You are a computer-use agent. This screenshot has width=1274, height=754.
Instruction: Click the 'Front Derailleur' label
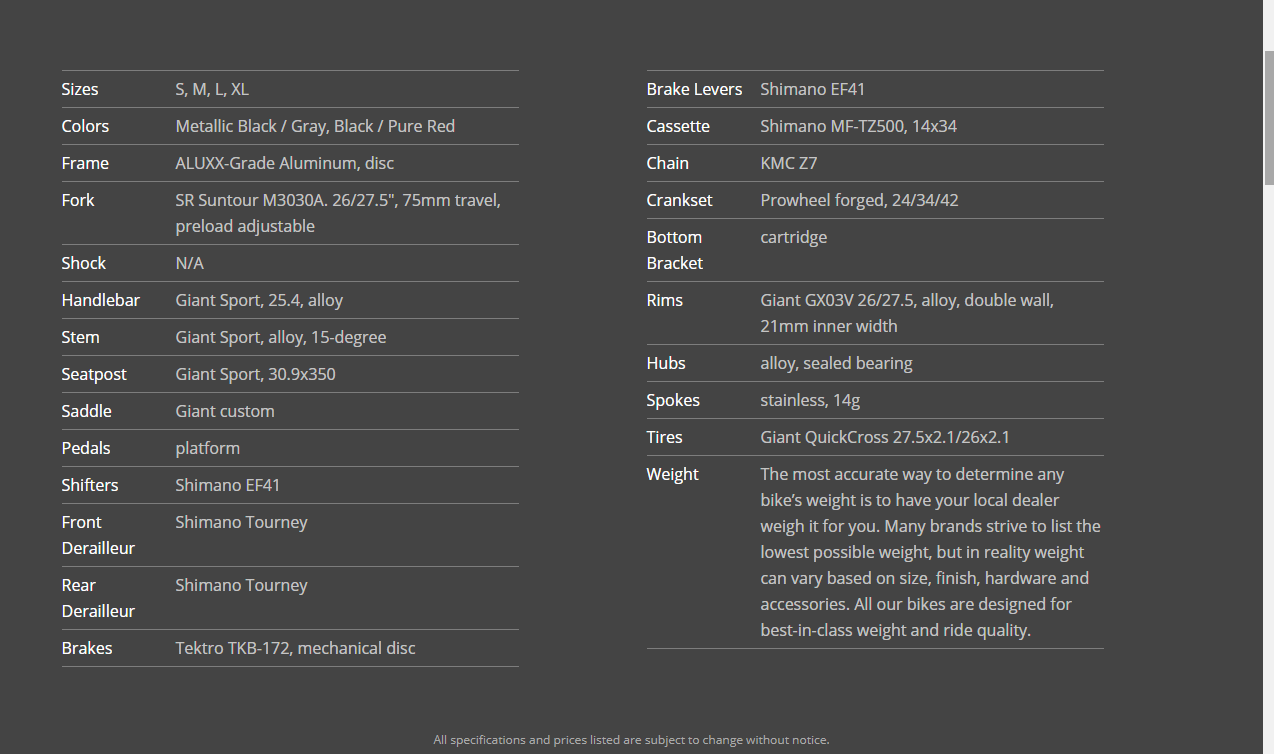tap(98, 535)
